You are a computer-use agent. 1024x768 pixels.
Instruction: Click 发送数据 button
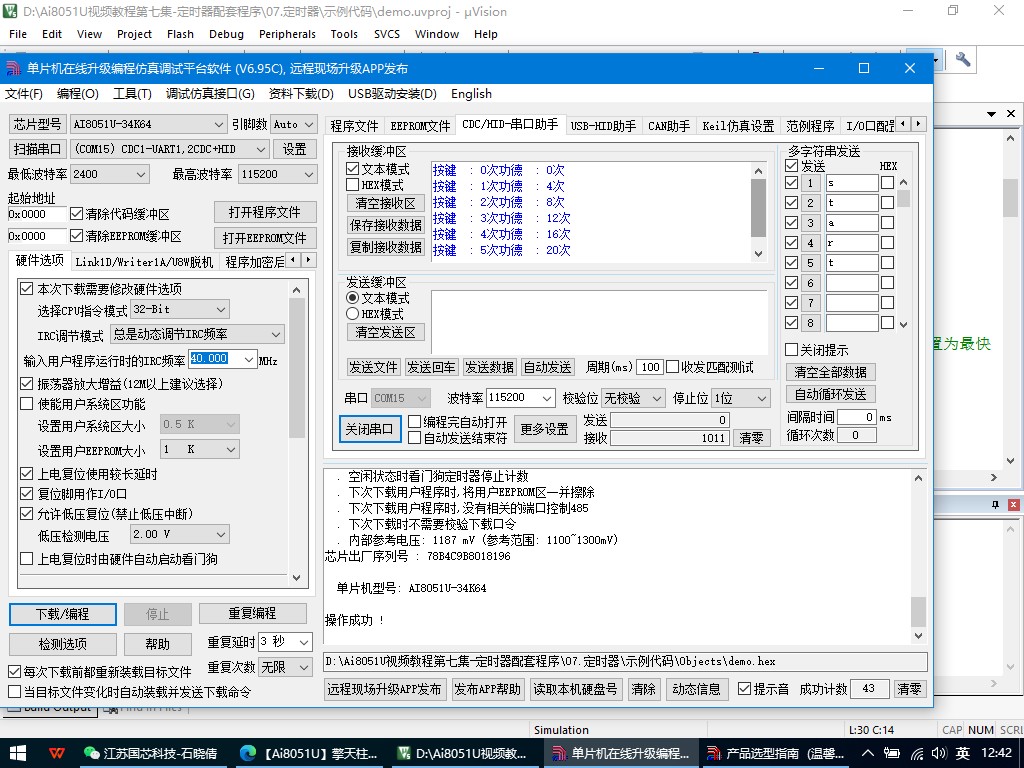[489, 367]
